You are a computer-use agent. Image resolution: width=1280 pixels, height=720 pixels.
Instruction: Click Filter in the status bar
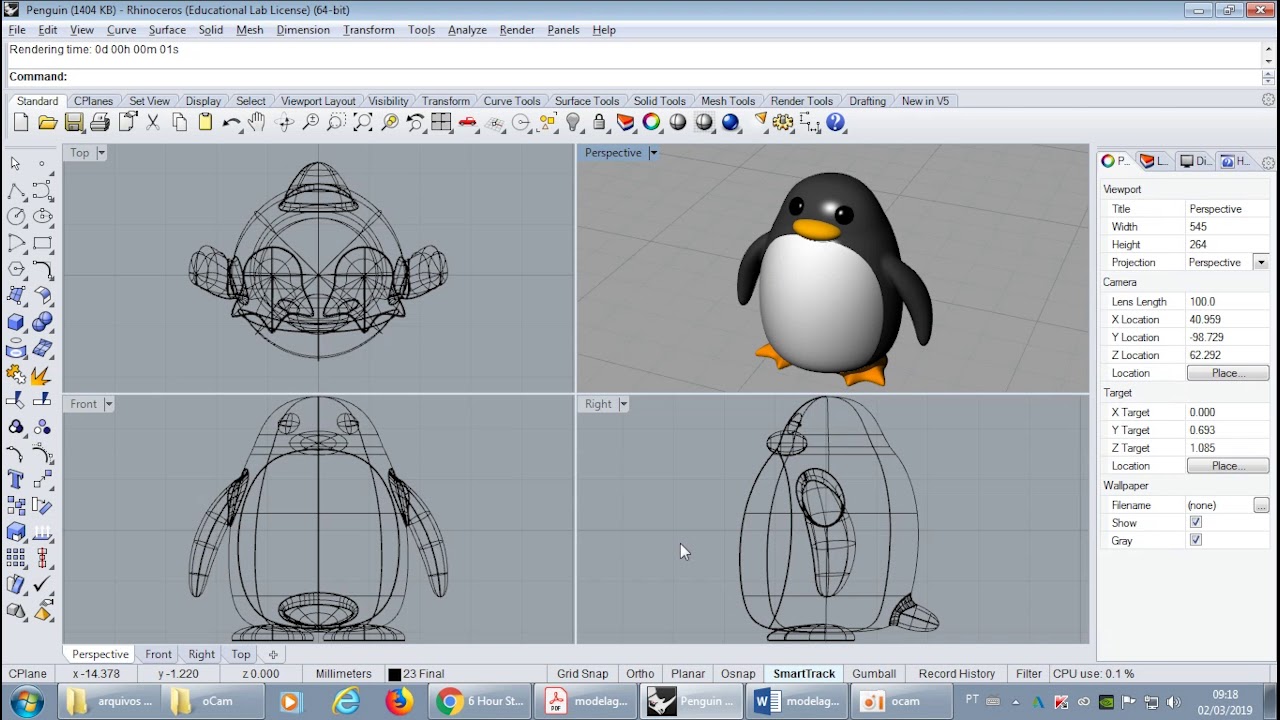pyautogui.click(x=1028, y=674)
